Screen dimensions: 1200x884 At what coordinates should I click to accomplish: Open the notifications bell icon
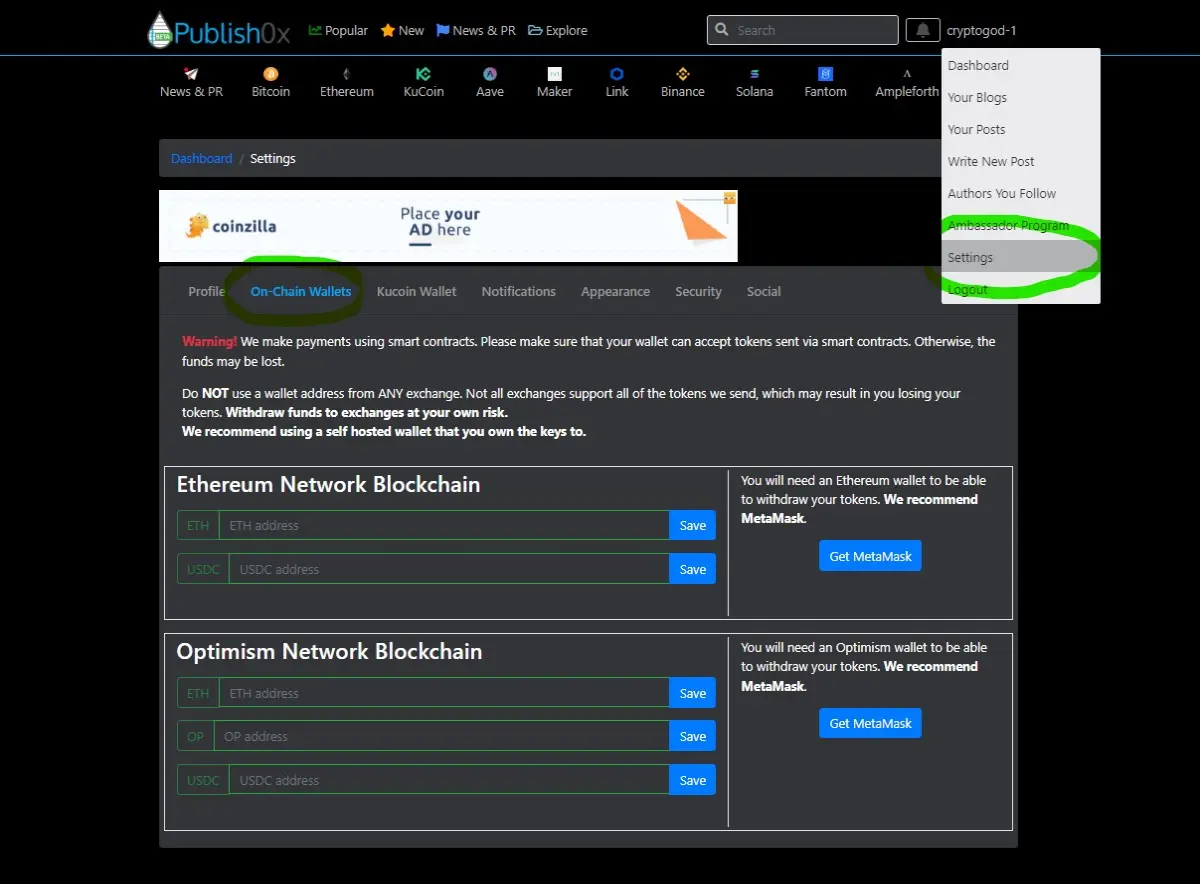(x=923, y=30)
